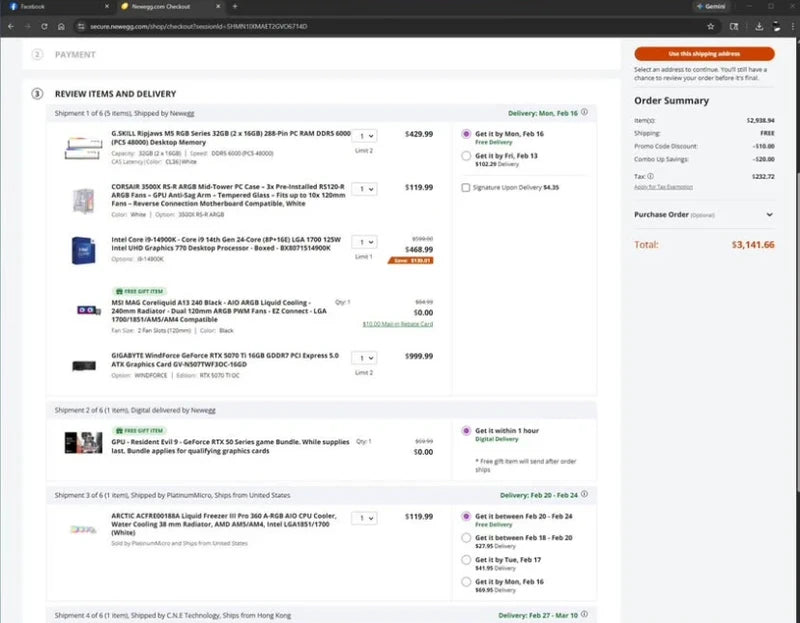The height and width of the screenshot is (623, 800).
Task: Open CORSAIR 3500X RS-R ARGB case title
Action: (228, 195)
